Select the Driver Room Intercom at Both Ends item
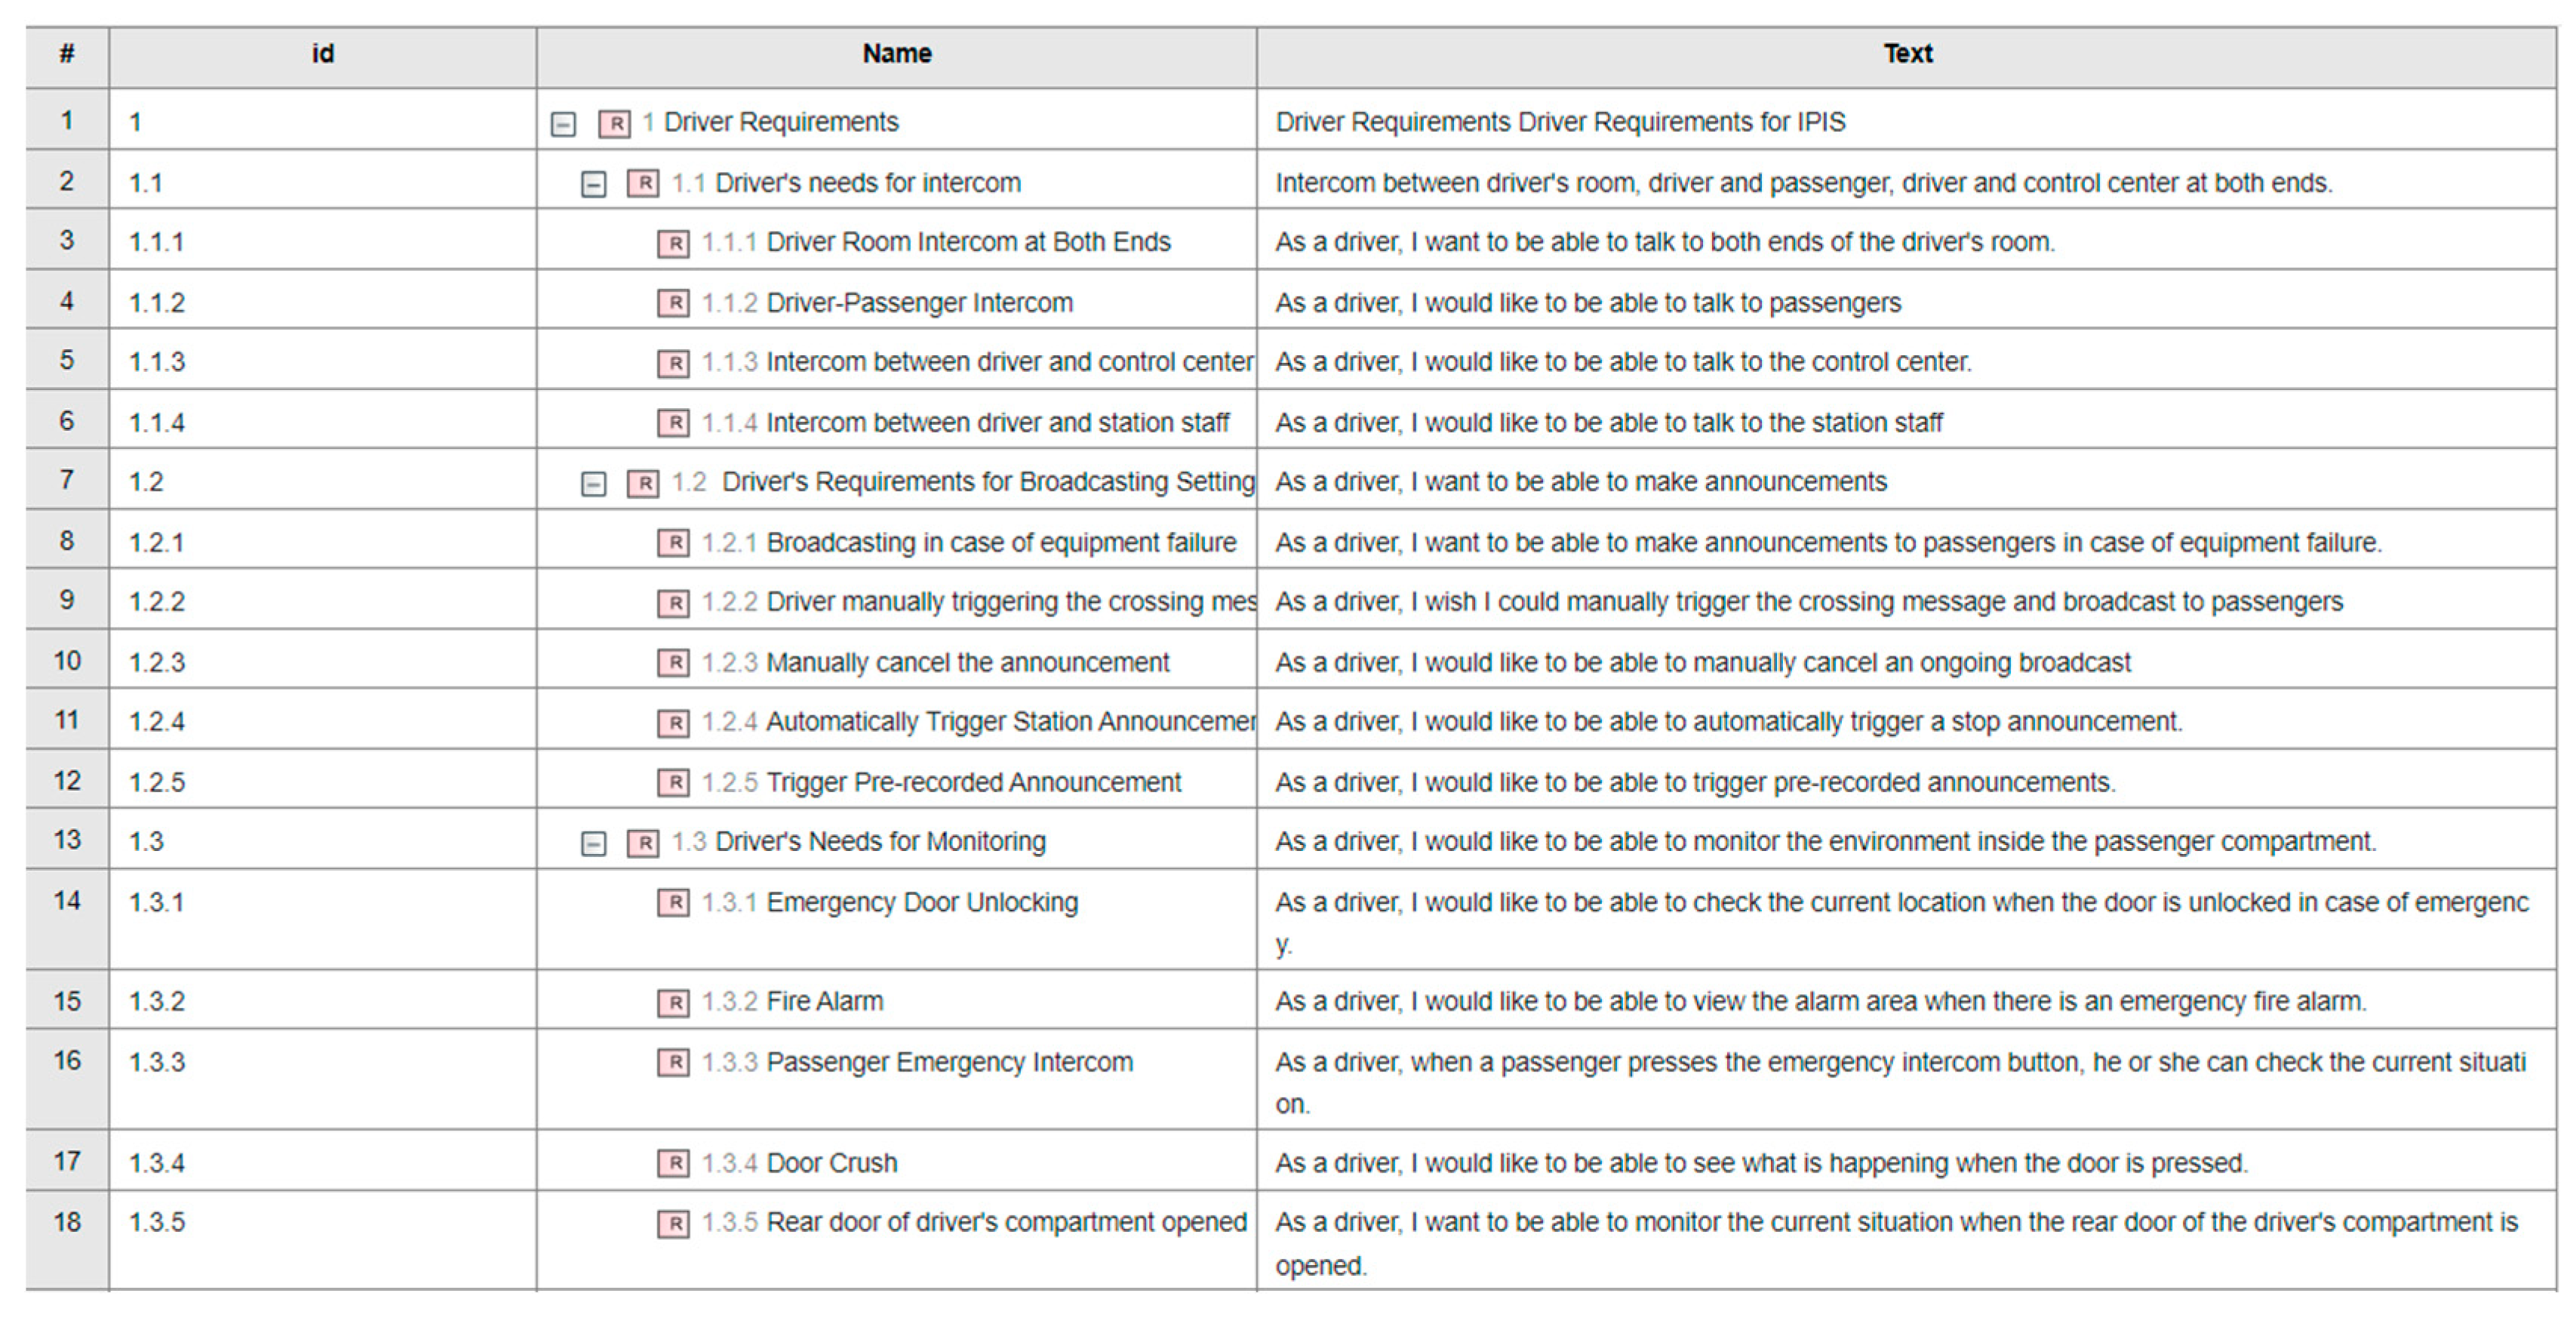2576x1321 pixels. (x=967, y=242)
